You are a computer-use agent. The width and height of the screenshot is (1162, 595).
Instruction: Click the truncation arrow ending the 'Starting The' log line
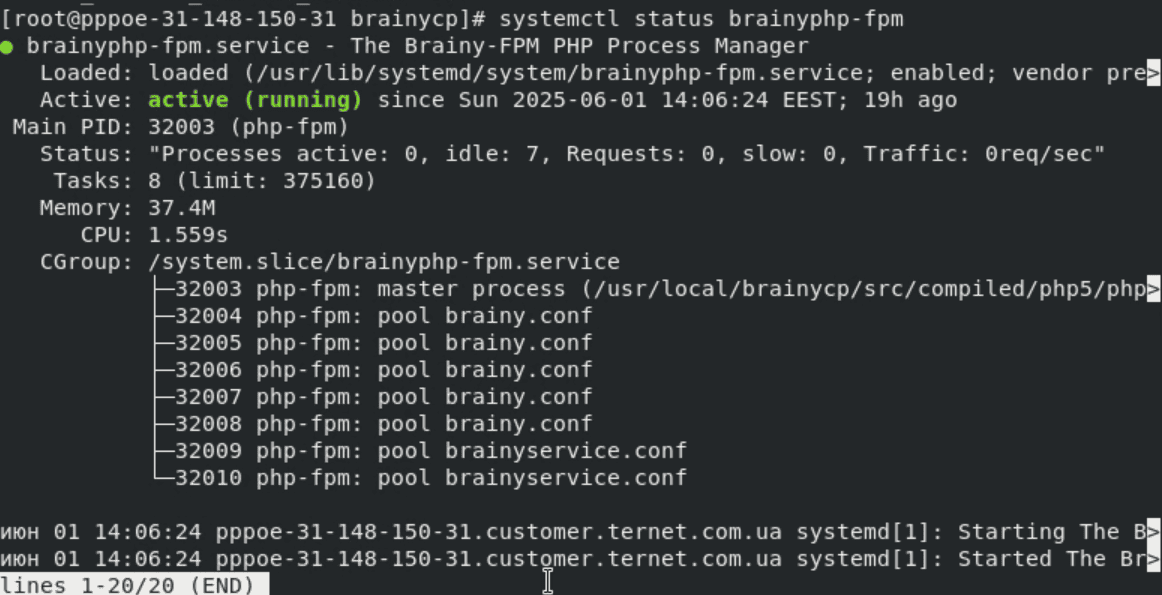1153,532
